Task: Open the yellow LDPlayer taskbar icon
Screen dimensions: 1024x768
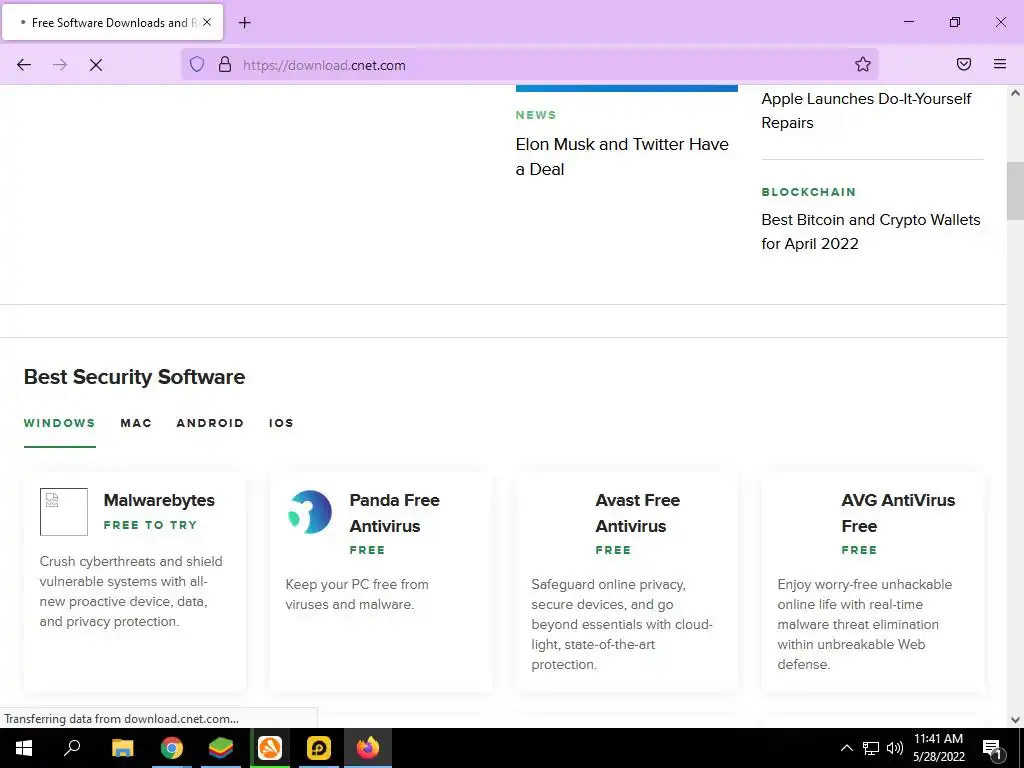Action: coord(319,748)
